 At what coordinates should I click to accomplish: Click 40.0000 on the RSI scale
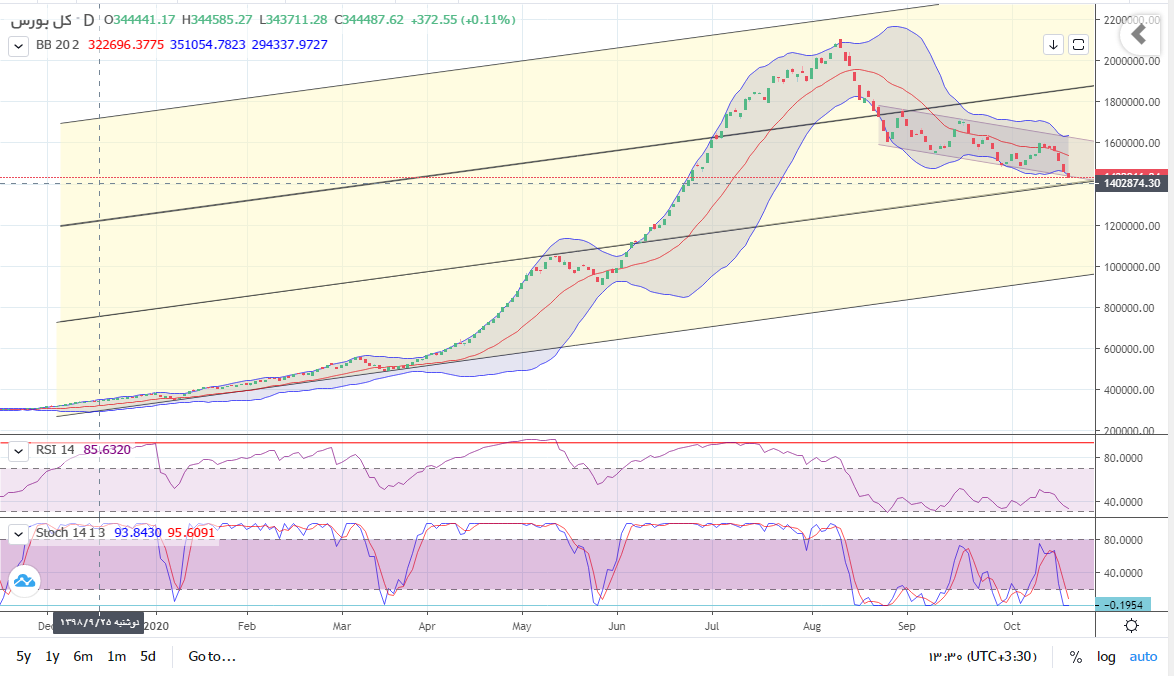[x=1123, y=502]
